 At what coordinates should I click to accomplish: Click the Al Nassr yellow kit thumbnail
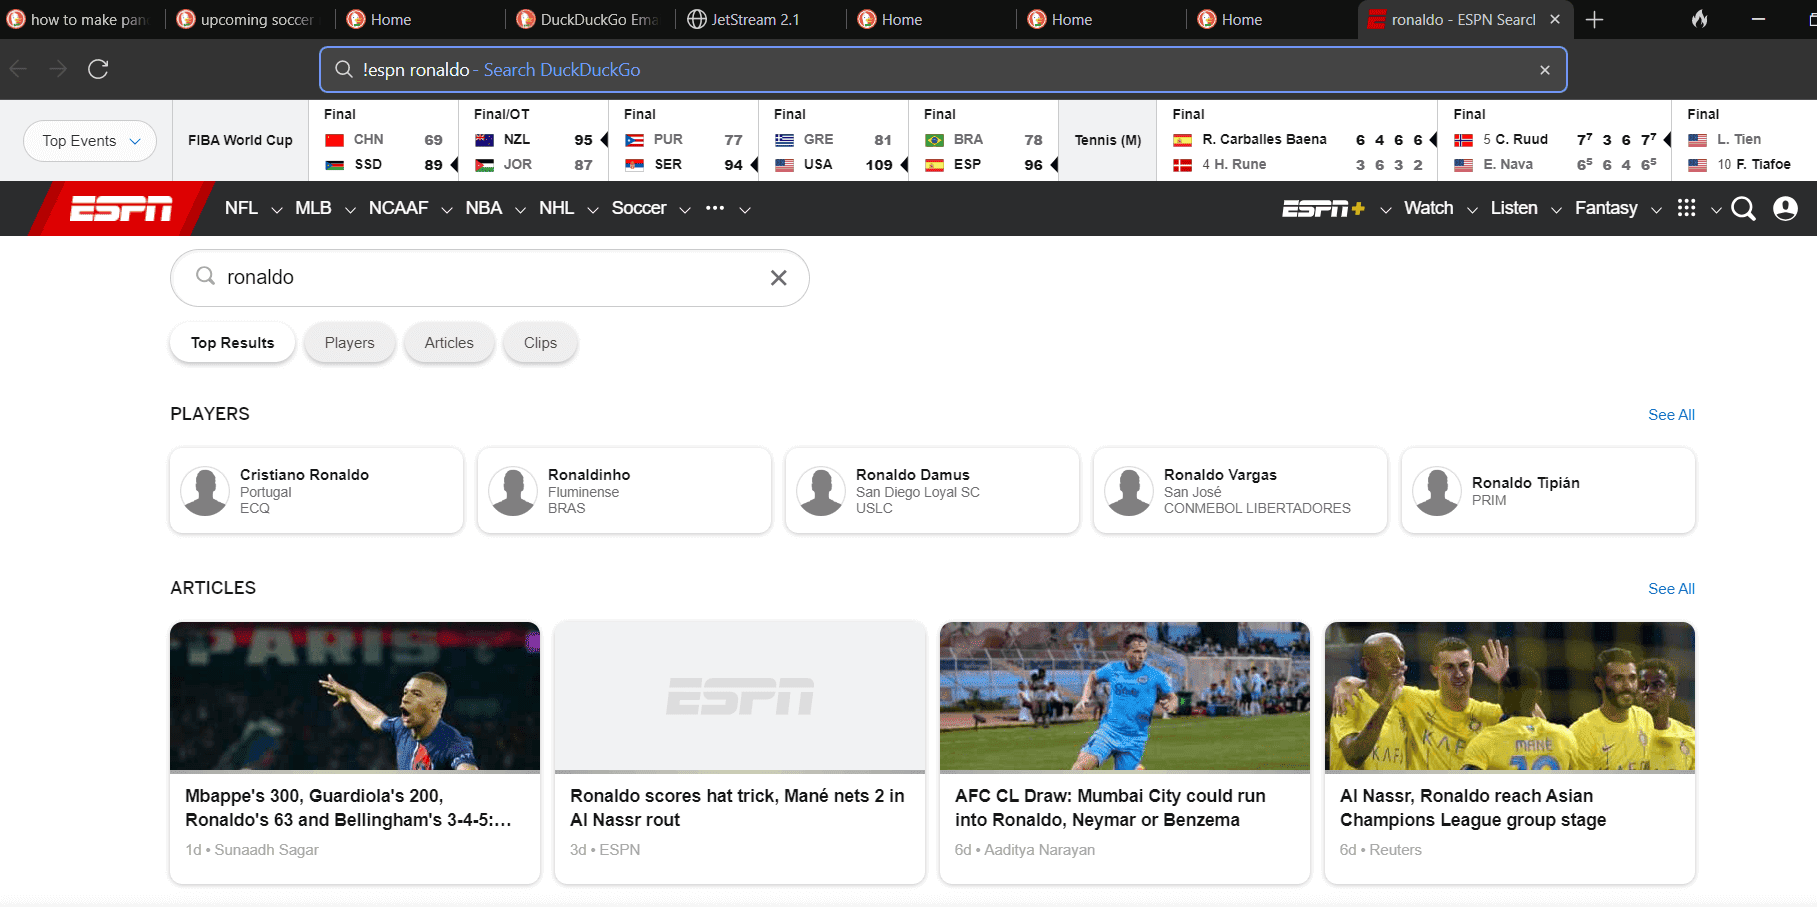point(1510,696)
